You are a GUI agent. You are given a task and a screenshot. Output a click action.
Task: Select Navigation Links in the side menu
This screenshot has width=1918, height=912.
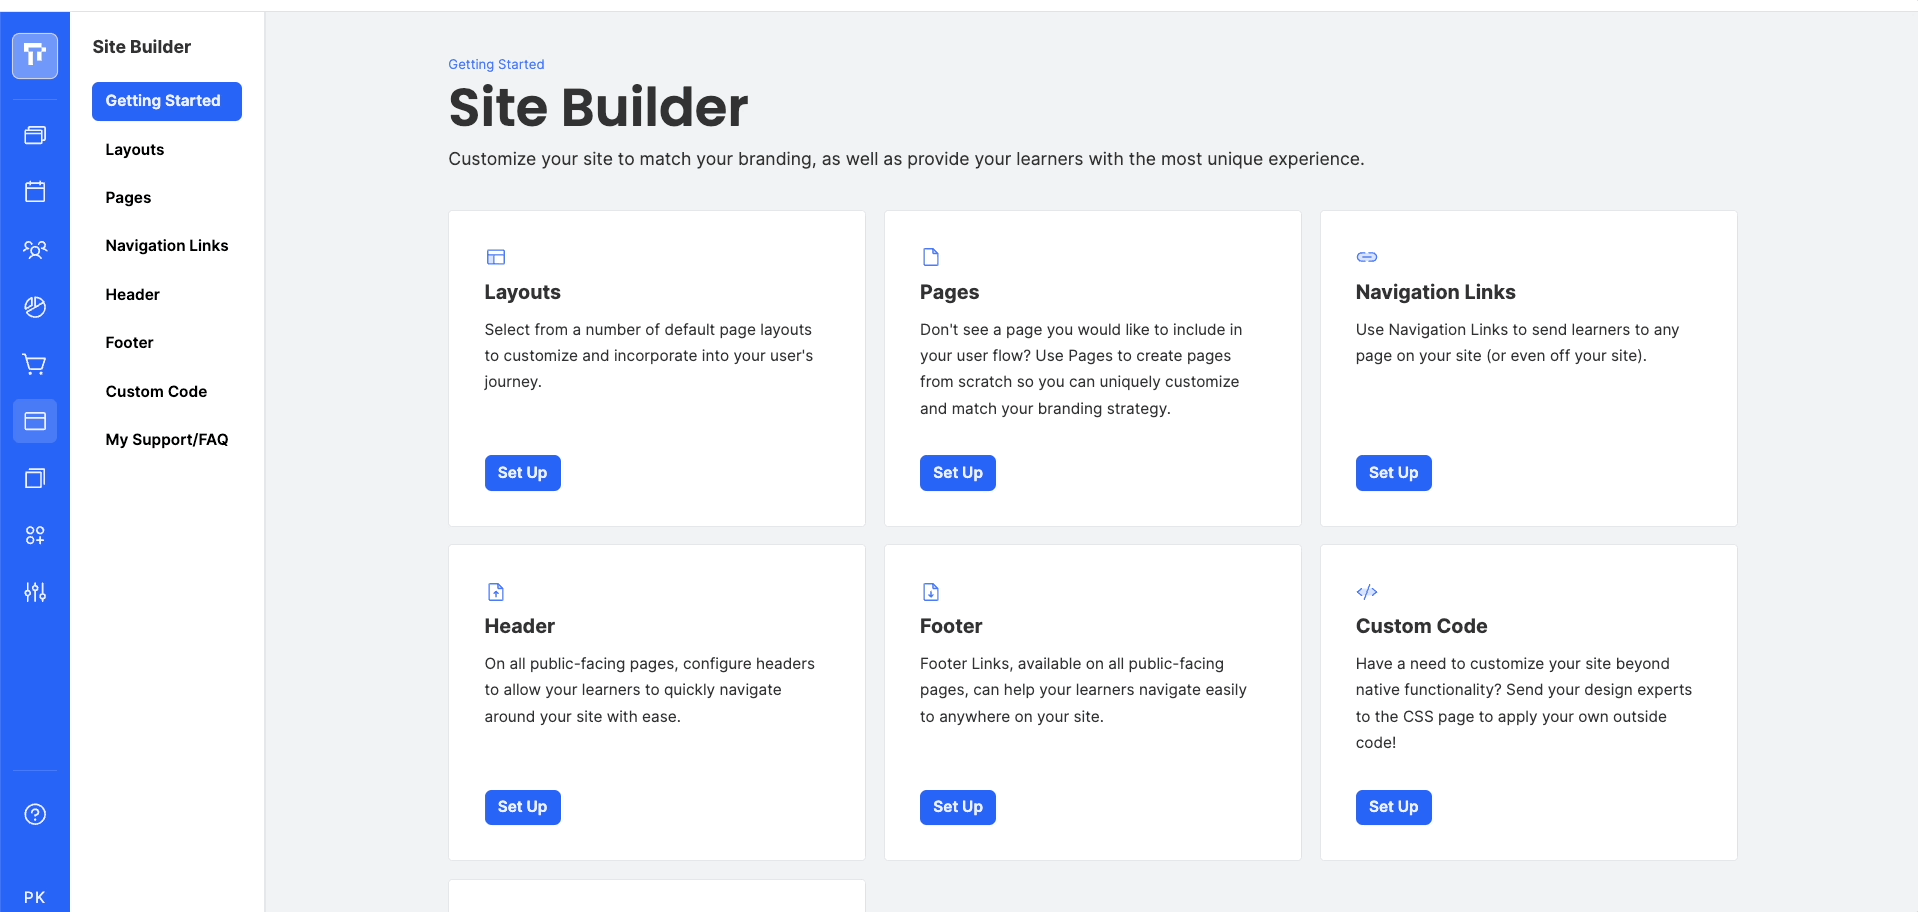pyautogui.click(x=167, y=246)
